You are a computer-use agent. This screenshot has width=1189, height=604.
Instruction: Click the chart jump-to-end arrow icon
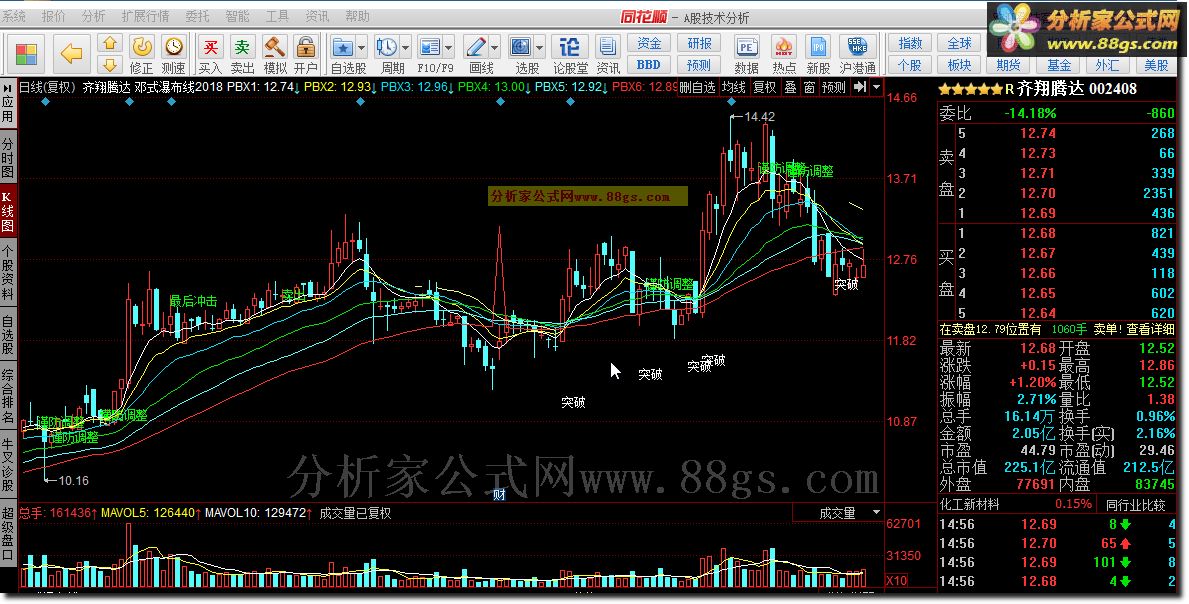click(860, 87)
